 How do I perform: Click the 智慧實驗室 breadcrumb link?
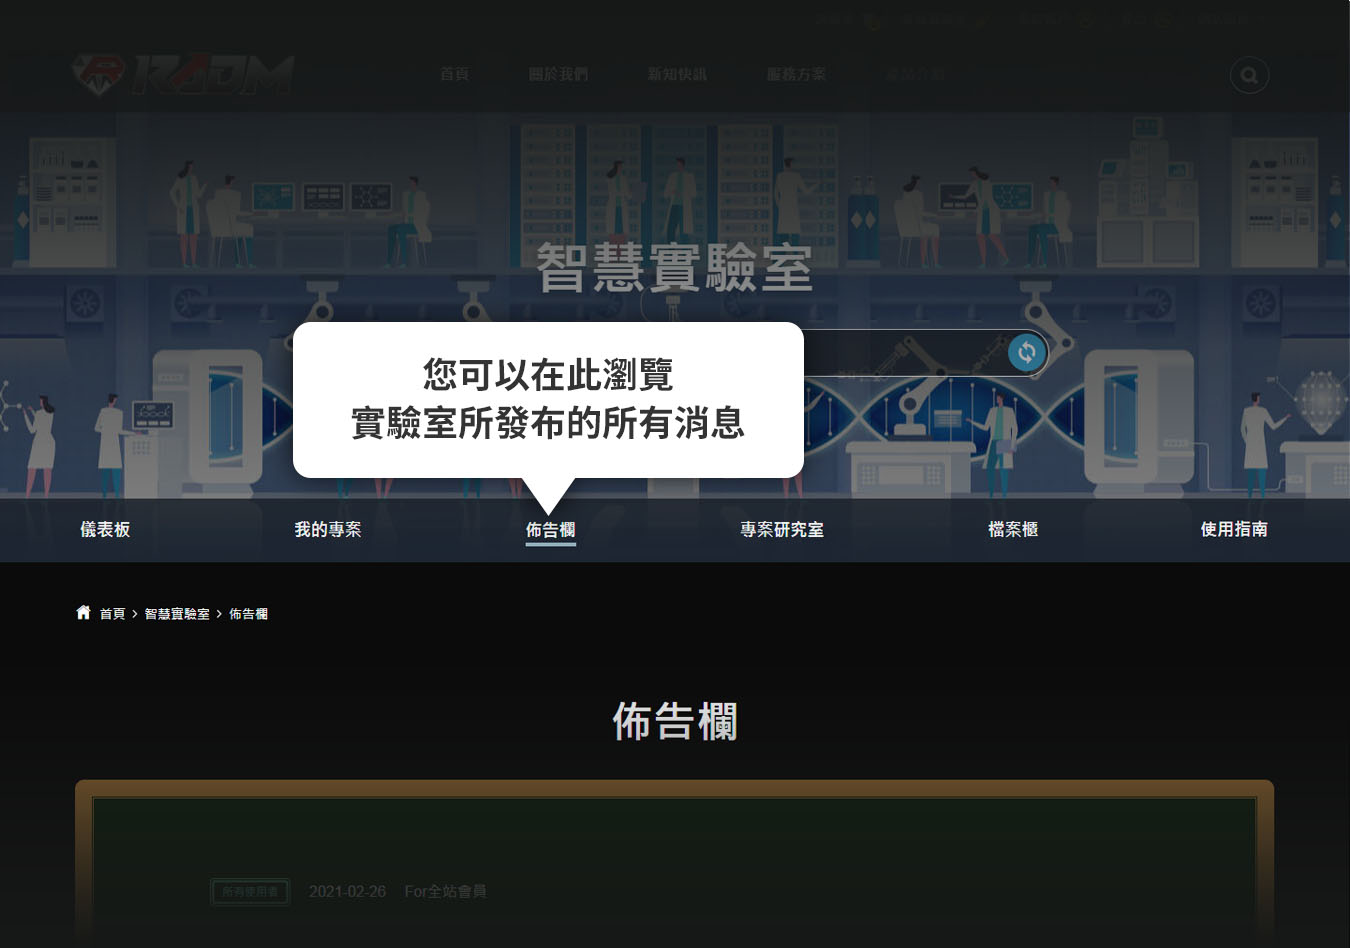(x=177, y=614)
